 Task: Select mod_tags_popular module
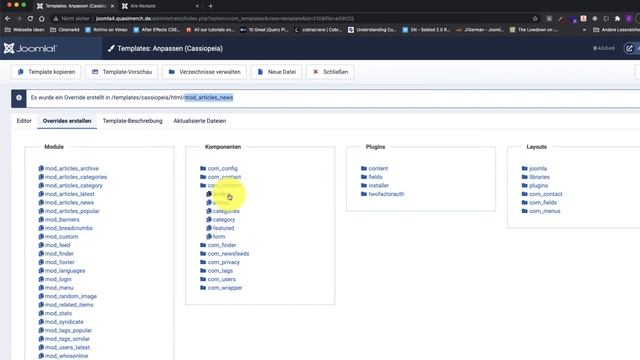click(x=65, y=331)
